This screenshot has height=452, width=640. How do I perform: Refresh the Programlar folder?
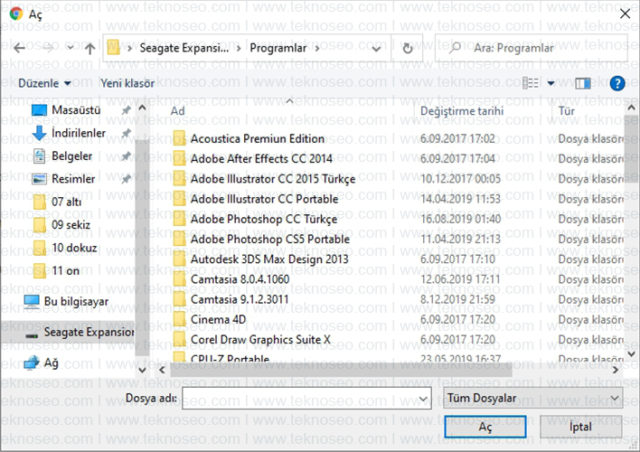pos(407,49)
